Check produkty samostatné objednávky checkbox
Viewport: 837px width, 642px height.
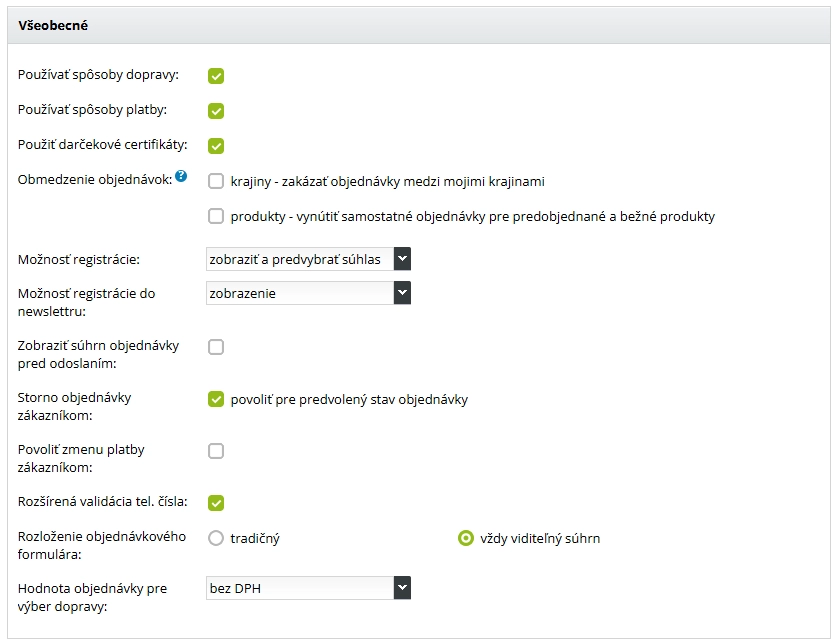coord(216,216)
